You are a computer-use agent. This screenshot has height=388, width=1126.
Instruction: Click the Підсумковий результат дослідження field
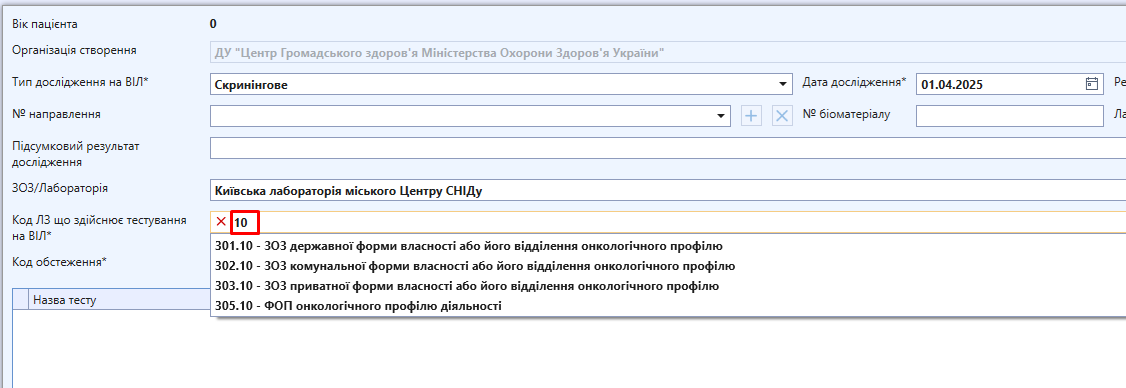click(x=668, y=148)
